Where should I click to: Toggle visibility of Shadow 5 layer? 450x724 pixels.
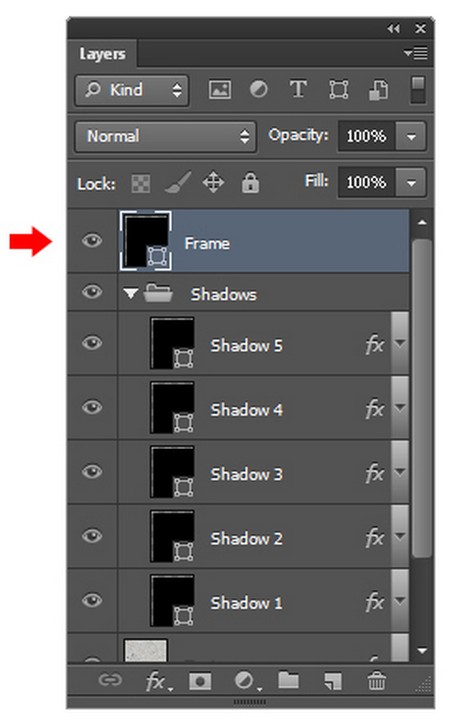92,343
